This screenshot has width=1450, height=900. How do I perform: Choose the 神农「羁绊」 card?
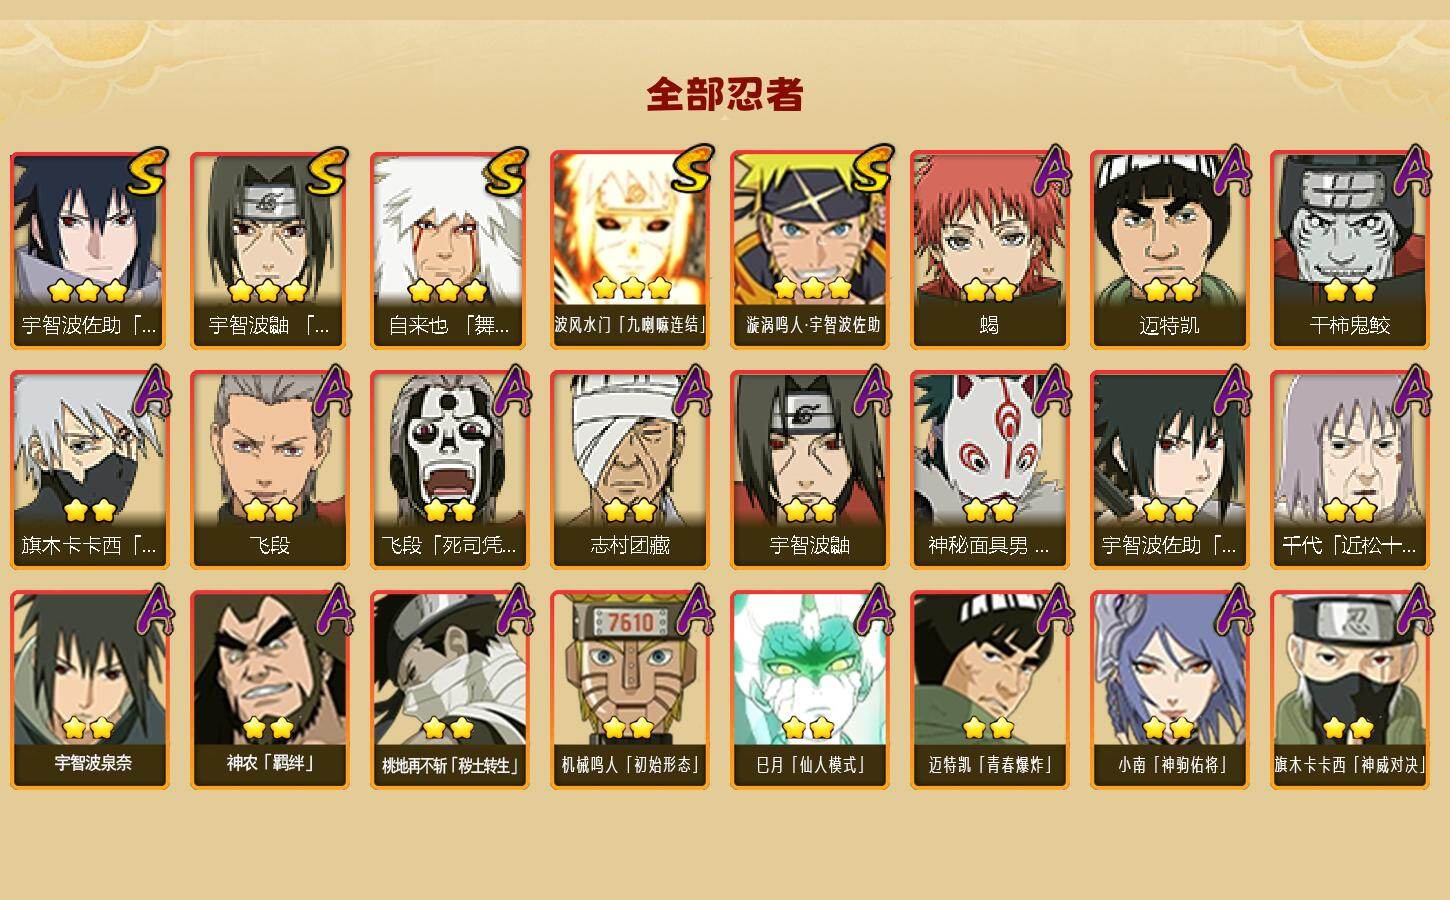[x=269, y=690]
